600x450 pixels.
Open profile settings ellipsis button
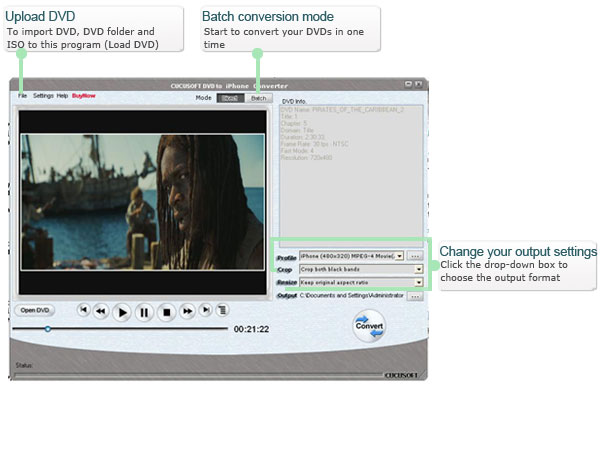[x=415, y=256]
